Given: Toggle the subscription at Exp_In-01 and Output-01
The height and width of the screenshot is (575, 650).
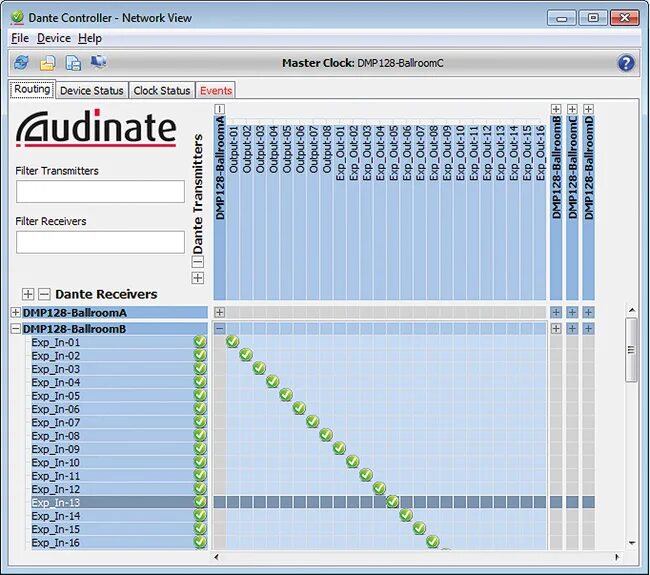Looking at the screenshot, I should click(x=233, y=342).
